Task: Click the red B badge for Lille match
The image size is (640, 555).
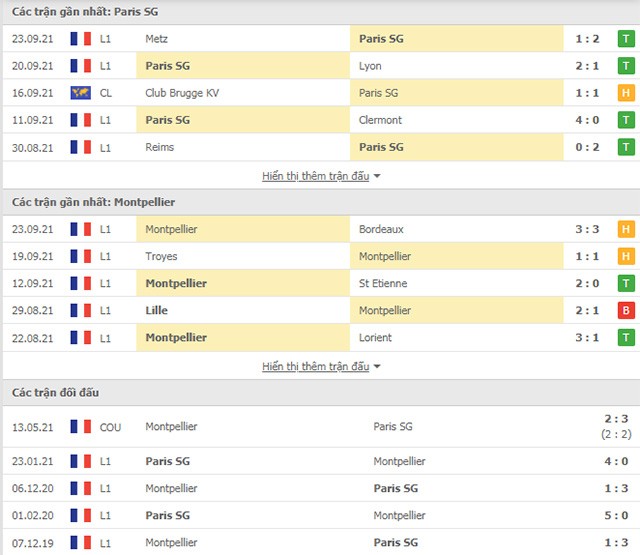Action: click(626, 311)
